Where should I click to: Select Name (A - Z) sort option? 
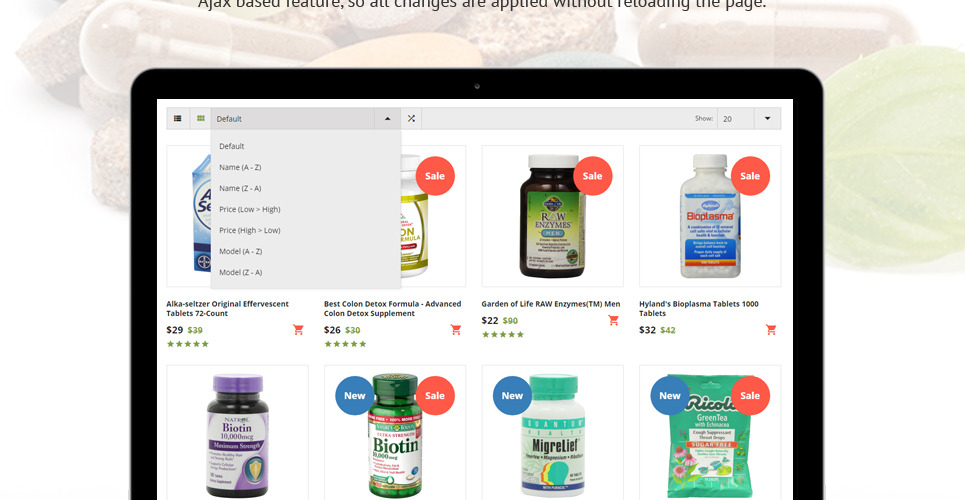[241, 167]
